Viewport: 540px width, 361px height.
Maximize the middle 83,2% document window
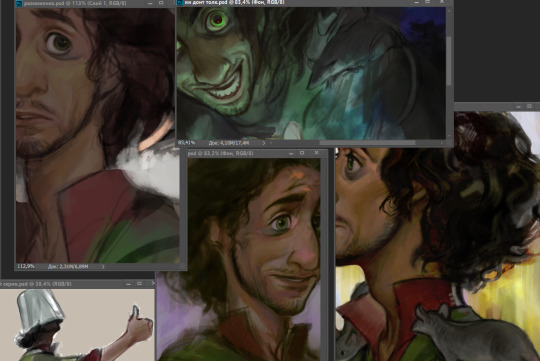(x=302, y=153)
